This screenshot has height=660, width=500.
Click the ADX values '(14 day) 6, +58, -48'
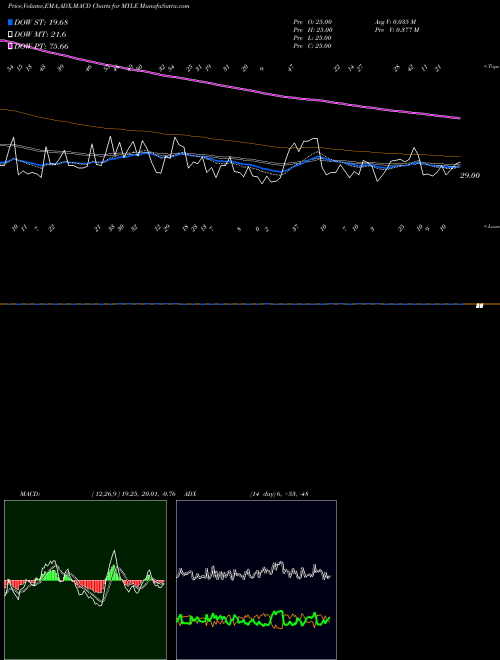(279, 494)
